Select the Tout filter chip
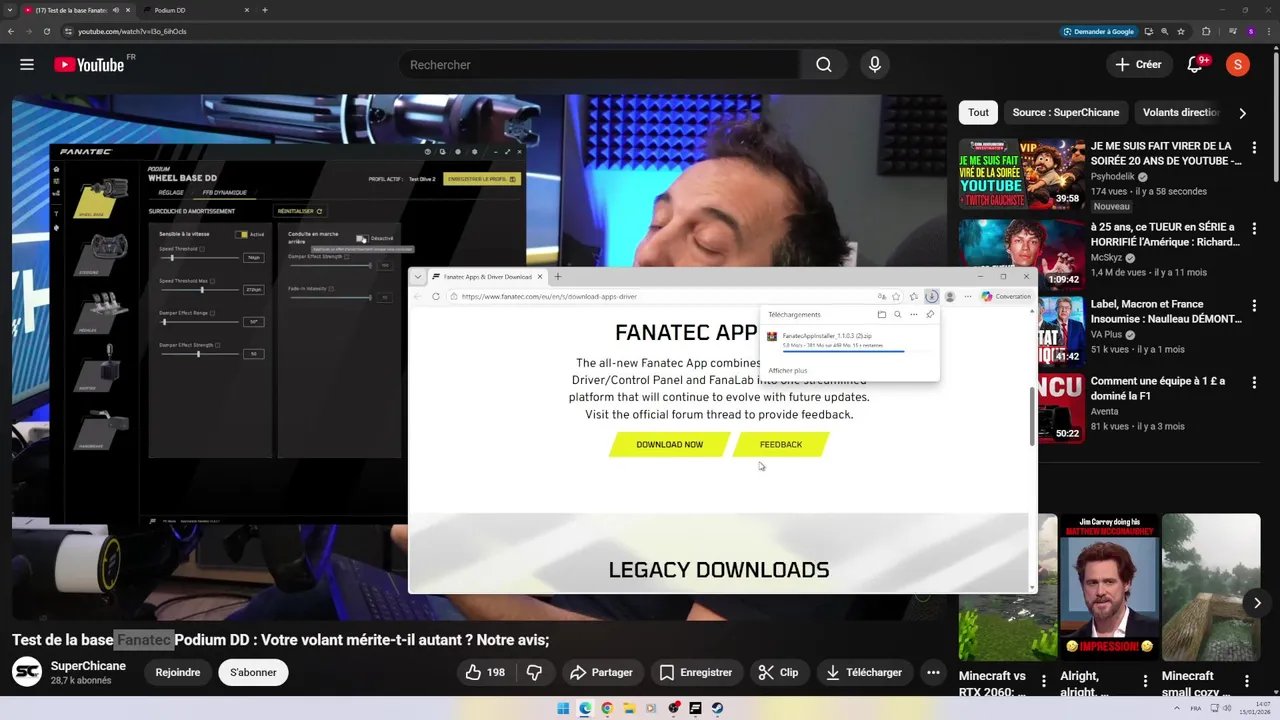 tap(978, 113)
